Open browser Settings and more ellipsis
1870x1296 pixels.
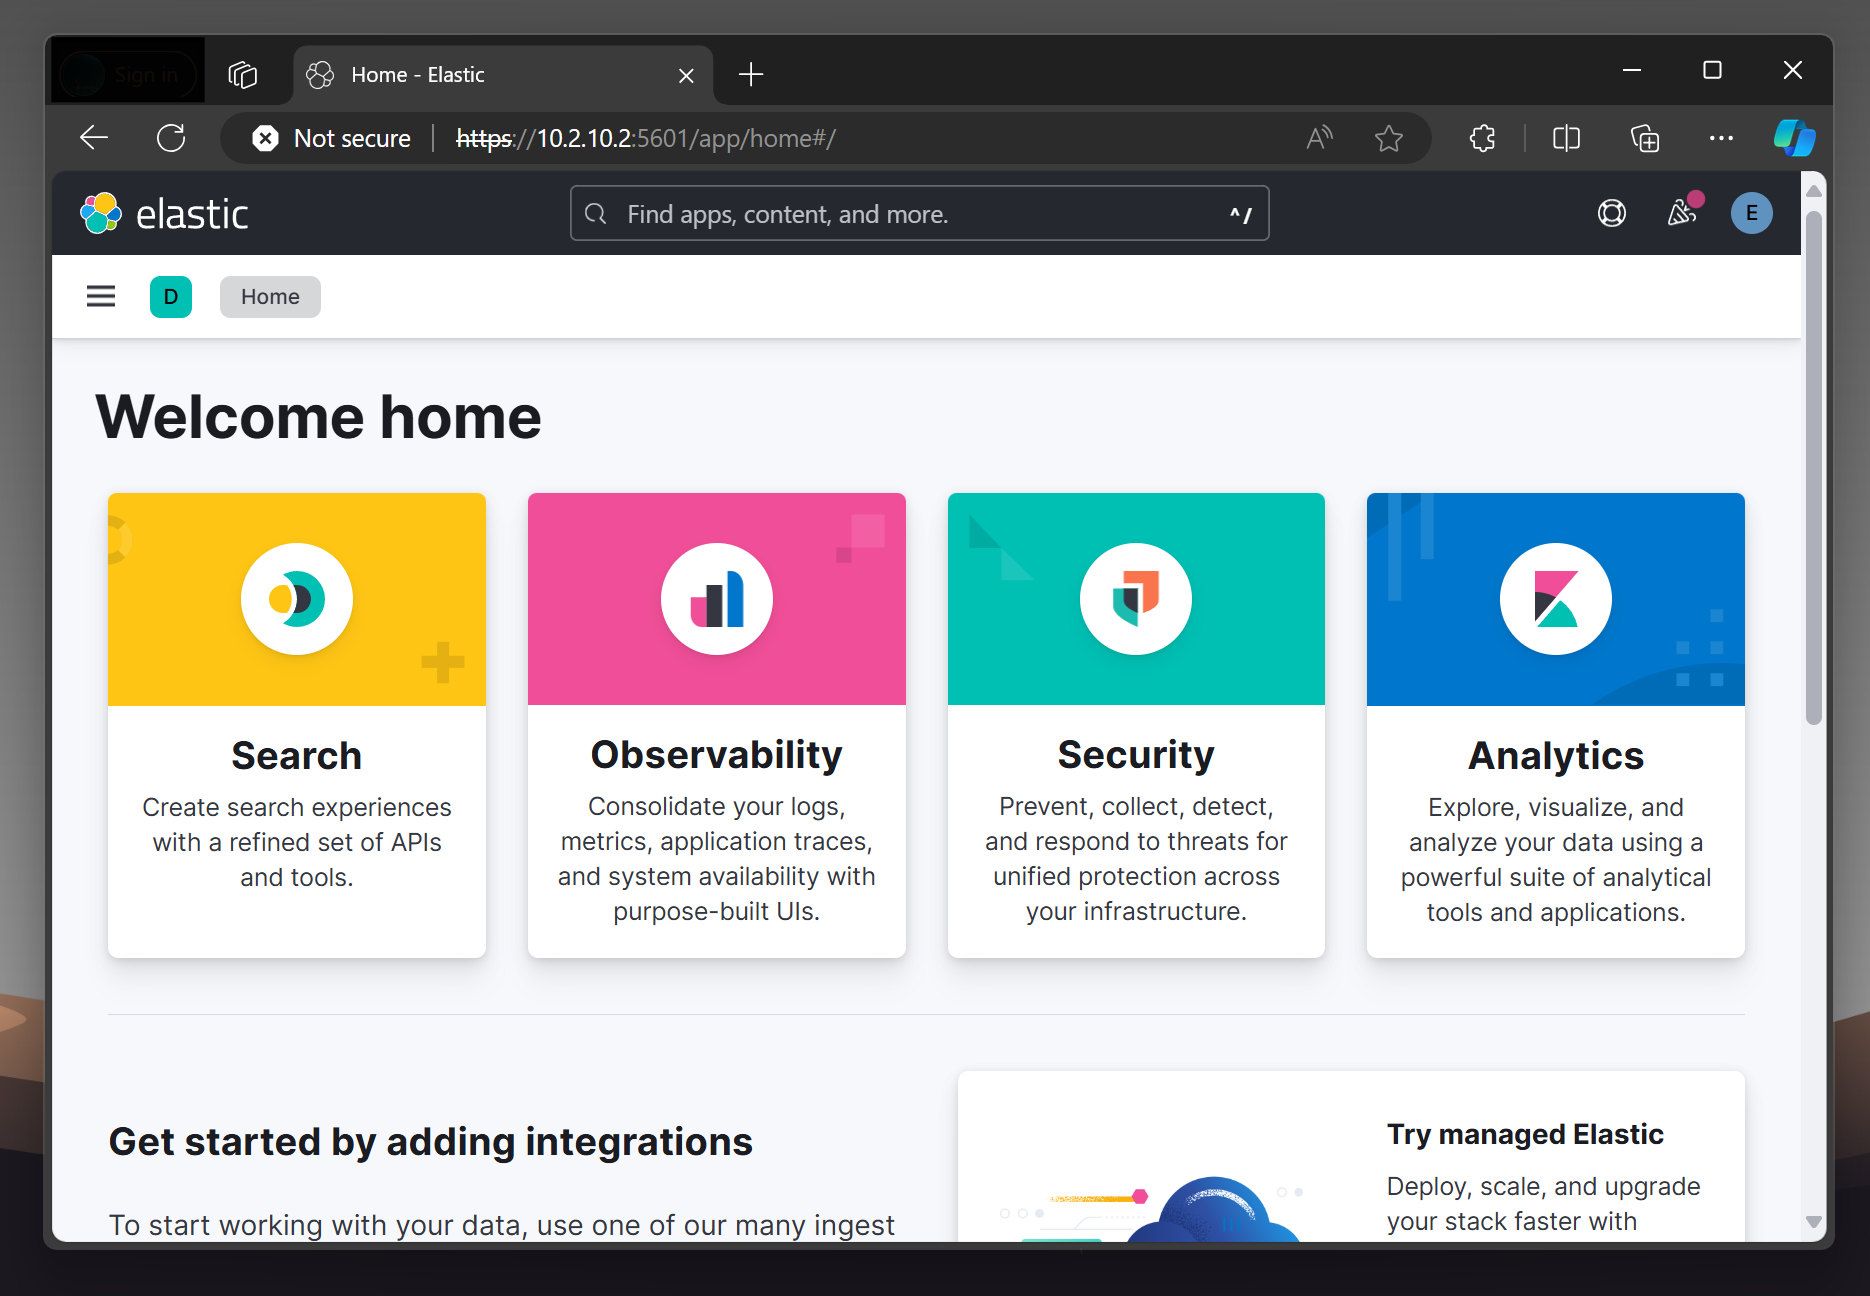point(1721,138)
